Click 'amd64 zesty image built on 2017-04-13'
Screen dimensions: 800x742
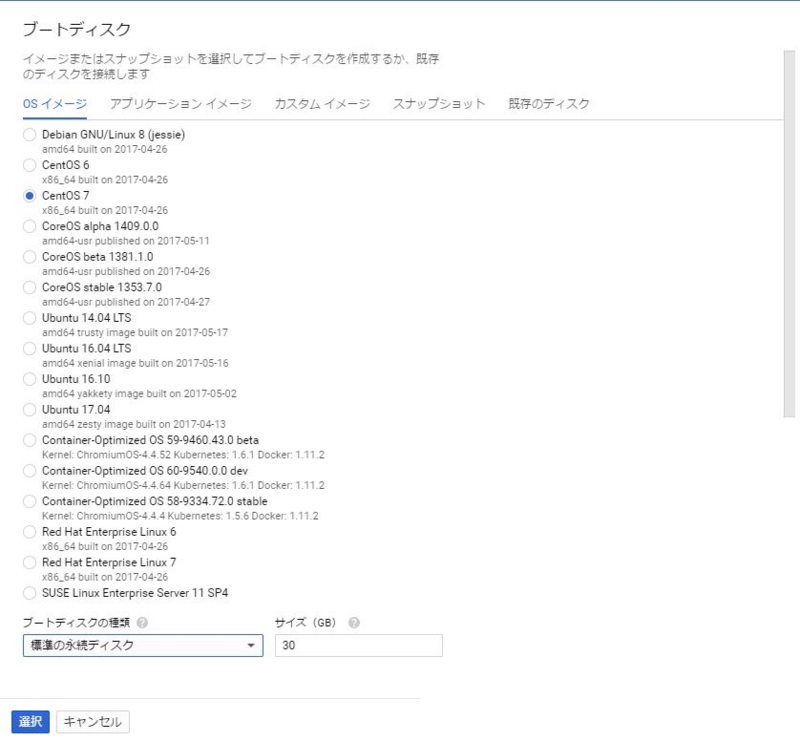pyautogui.click(x=134, y=425)
